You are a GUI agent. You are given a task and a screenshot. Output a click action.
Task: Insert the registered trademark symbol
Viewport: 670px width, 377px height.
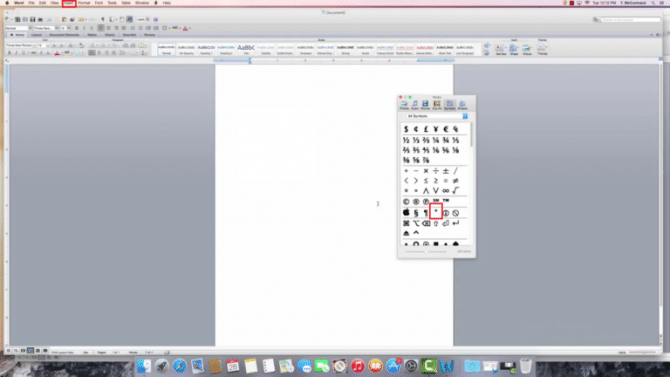point(416,201)
